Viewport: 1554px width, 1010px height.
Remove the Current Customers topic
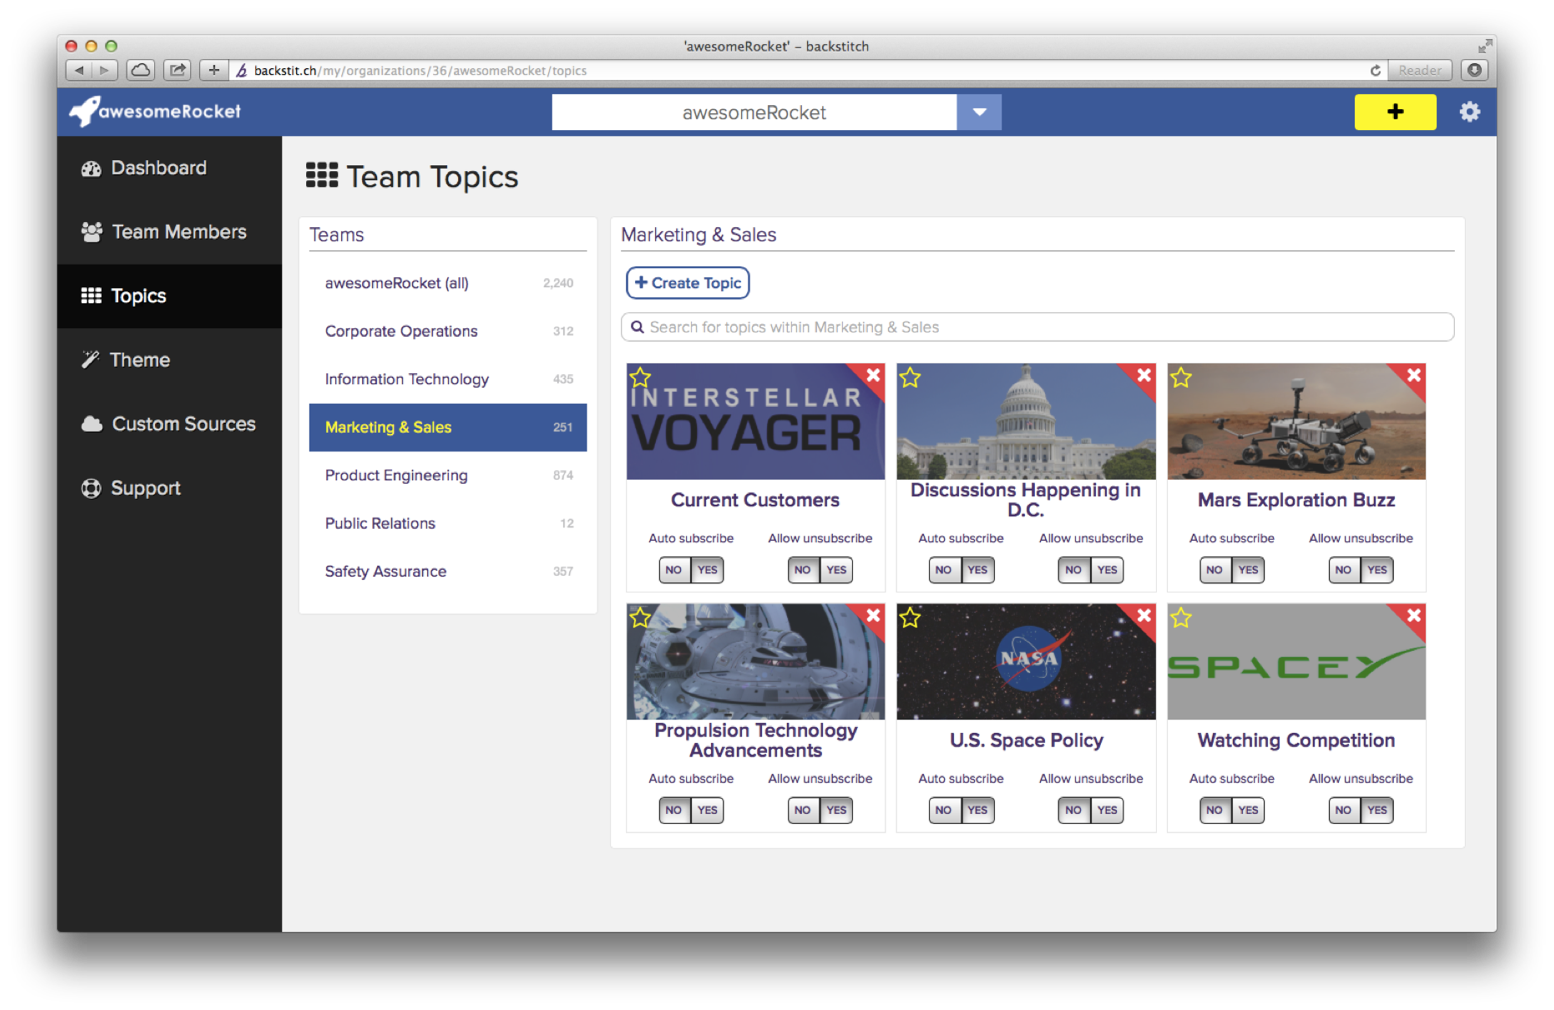point(873,375)
